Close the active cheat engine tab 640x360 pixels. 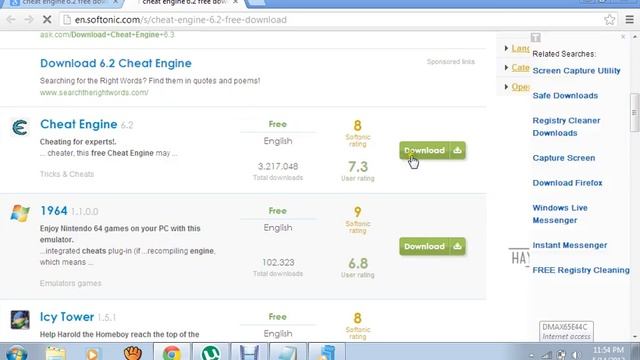236,2
